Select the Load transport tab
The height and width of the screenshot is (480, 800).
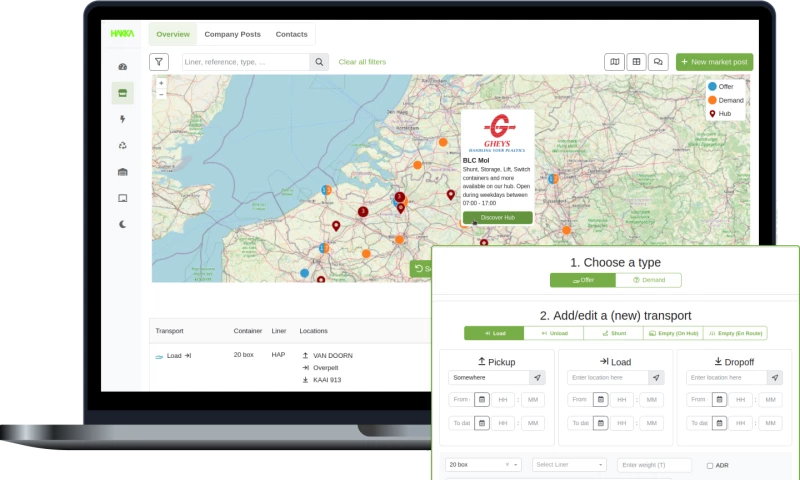click(494, 333)
